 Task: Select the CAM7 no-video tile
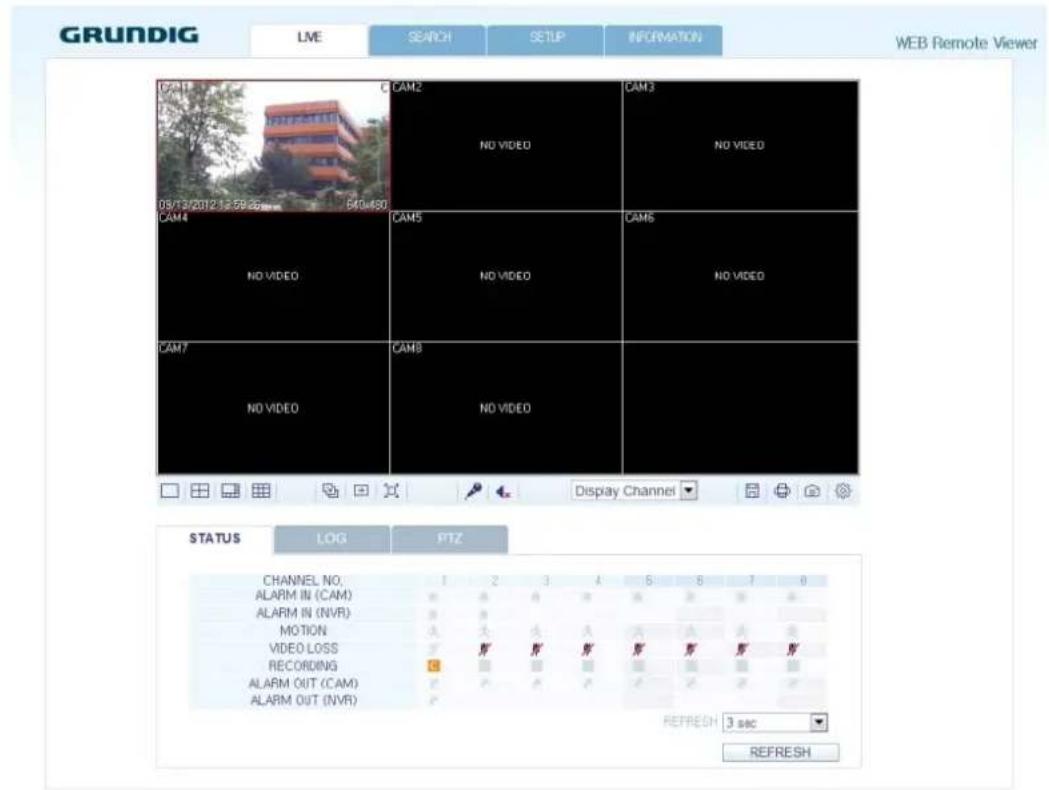(273, 408)
